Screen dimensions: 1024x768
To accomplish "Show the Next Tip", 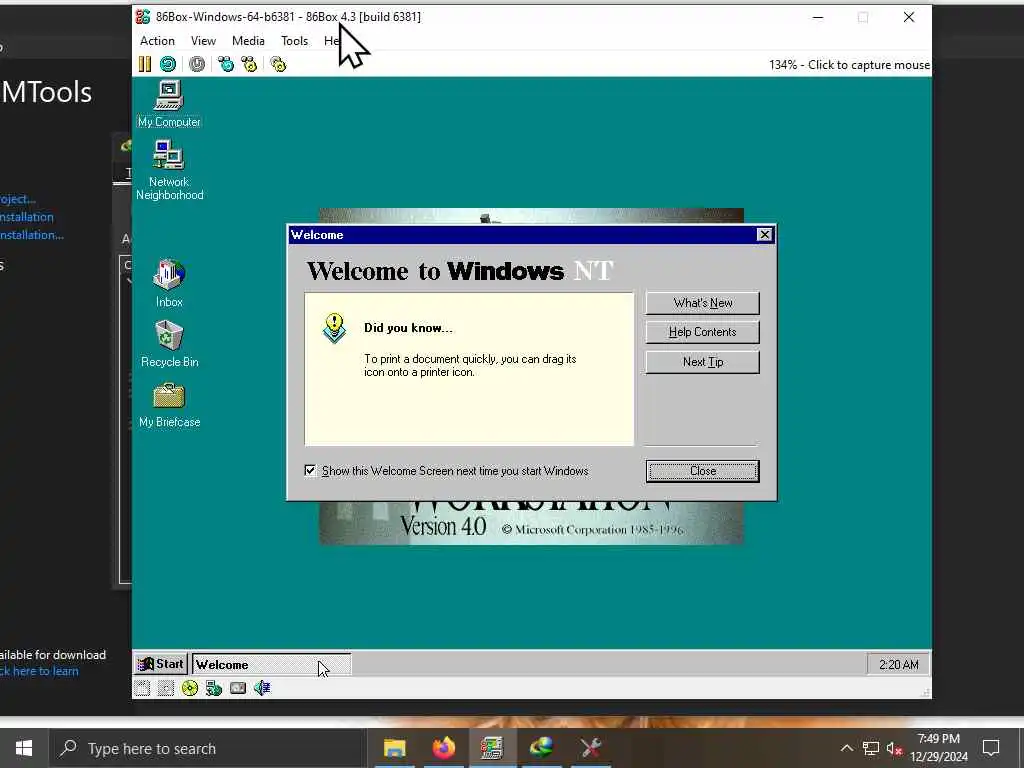I will pos(703,362).
